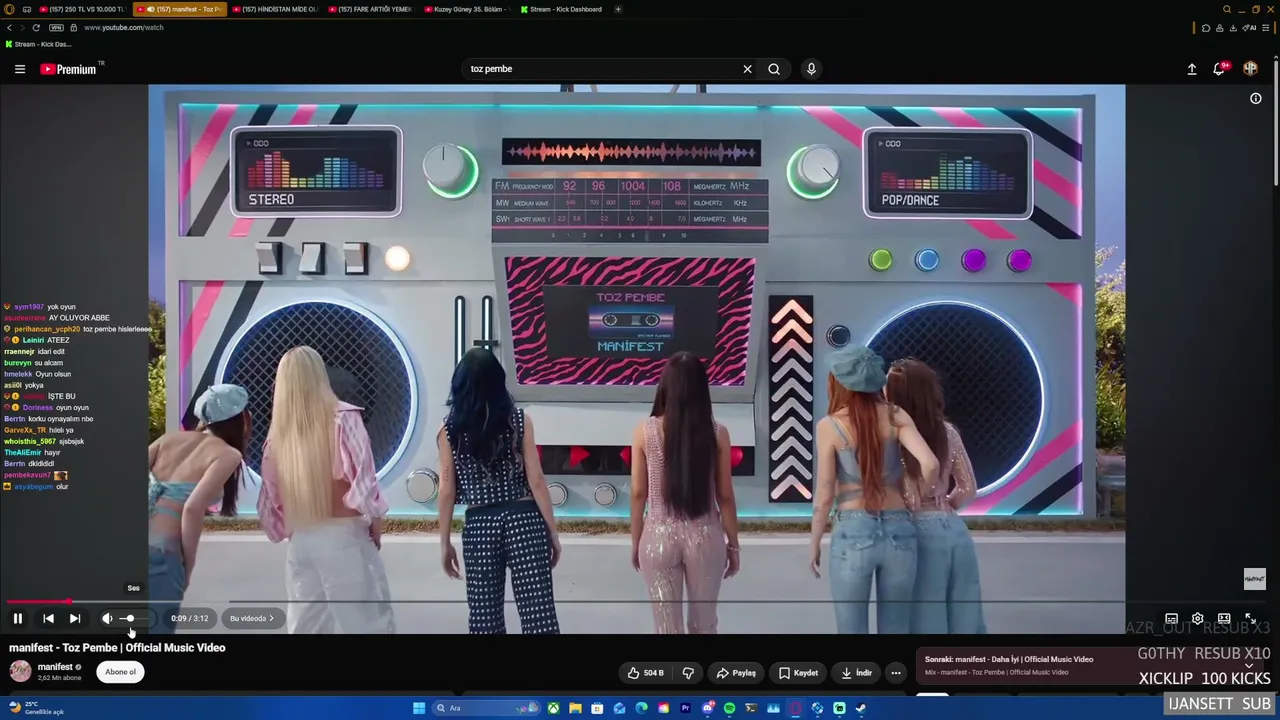Viewport: 1280px width, 720px height.
Task: Share the video via 'Paylaş'
Action: (x=736, y=673)
